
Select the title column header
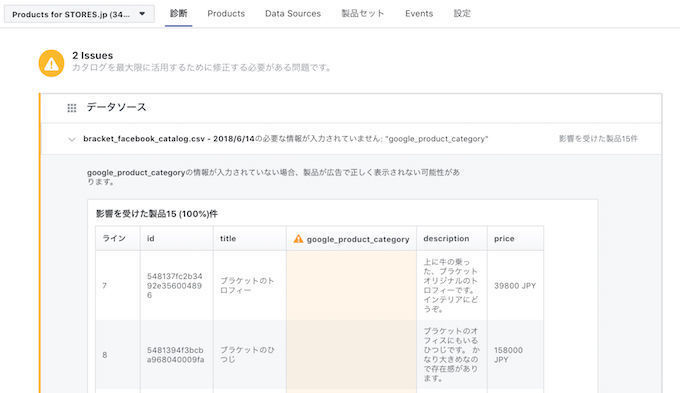[x=249, y=239]
